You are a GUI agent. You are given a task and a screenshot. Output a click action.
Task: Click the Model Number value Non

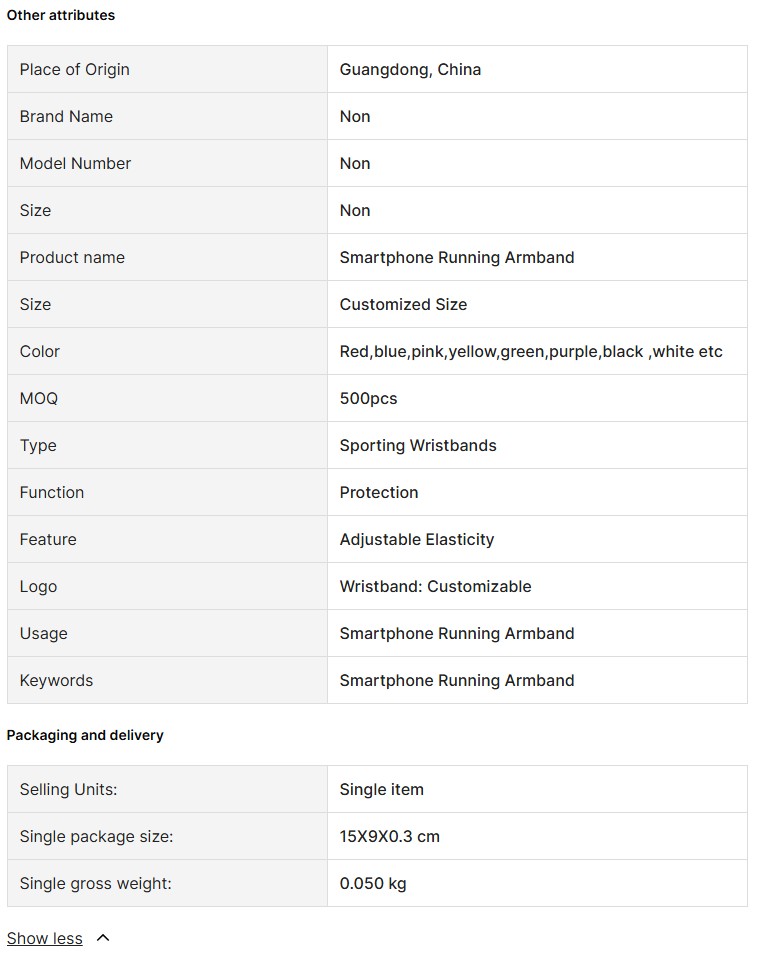pos(355,163)
